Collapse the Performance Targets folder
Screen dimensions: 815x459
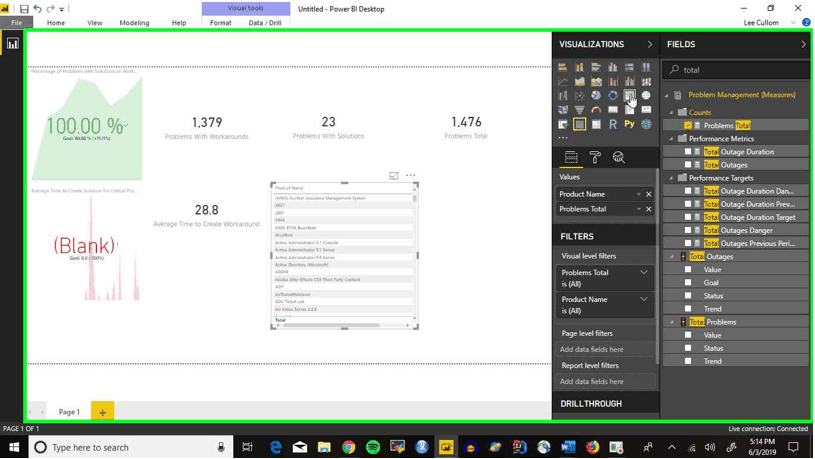672,178
